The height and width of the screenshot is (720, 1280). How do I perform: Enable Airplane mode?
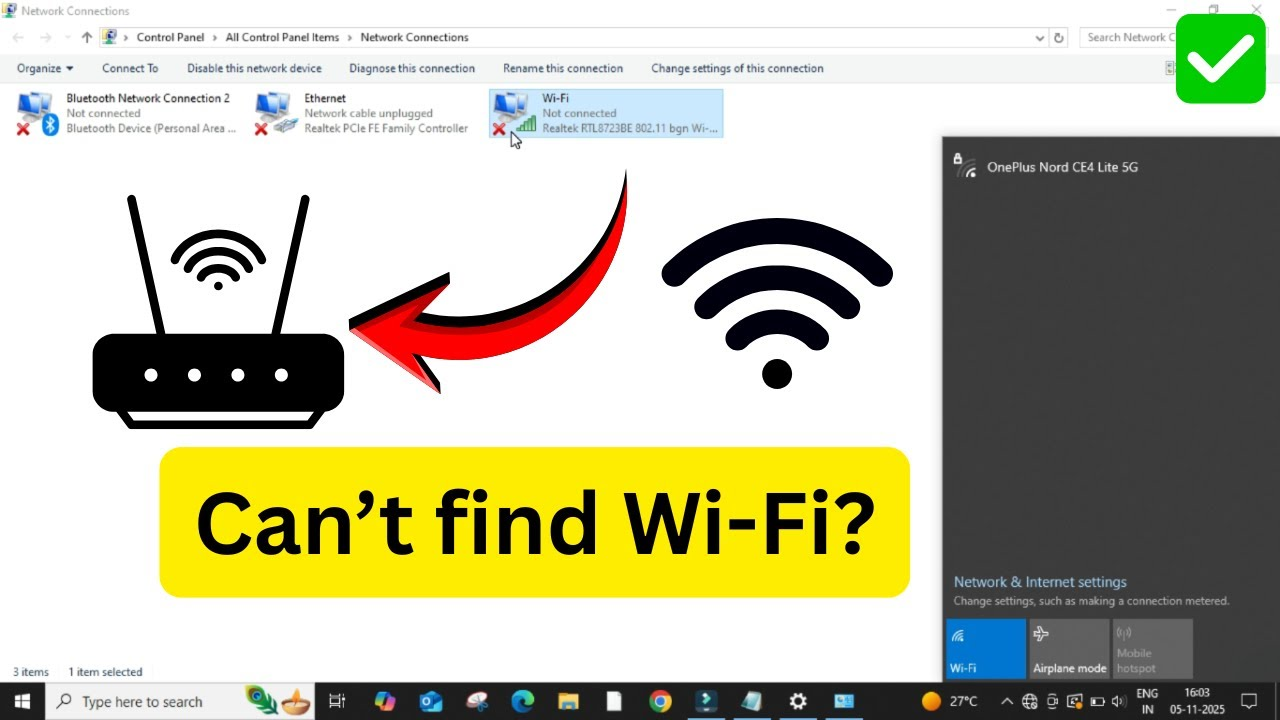pyautogui.click(x=1069, y=649)
